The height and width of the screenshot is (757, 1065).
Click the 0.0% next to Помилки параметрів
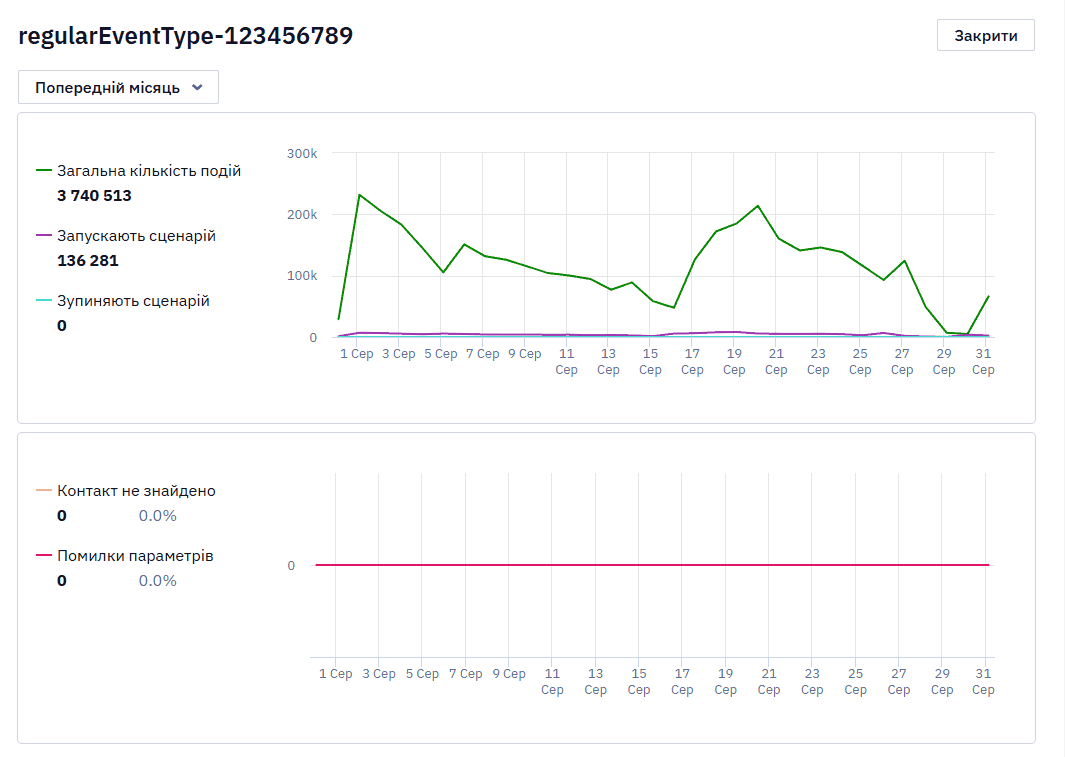tap(158, 581)
